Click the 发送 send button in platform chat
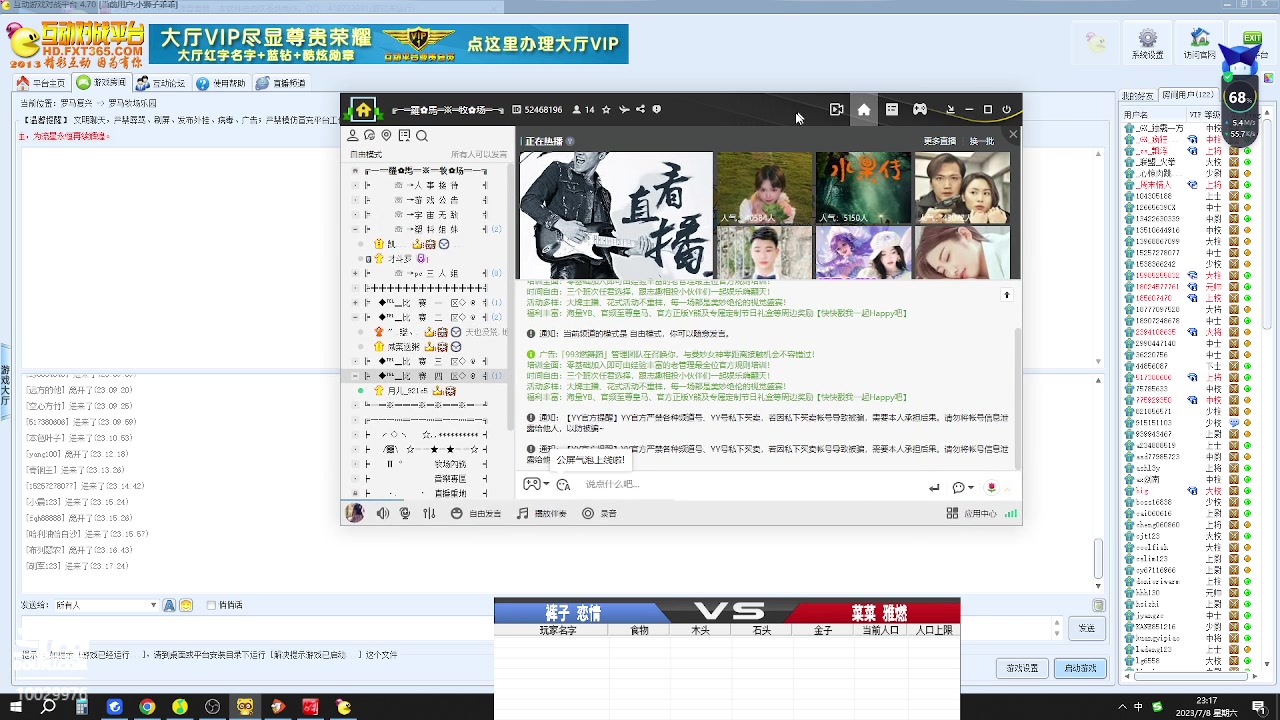This screenshot has height=720, width=1280. [x=1087, y=628]
